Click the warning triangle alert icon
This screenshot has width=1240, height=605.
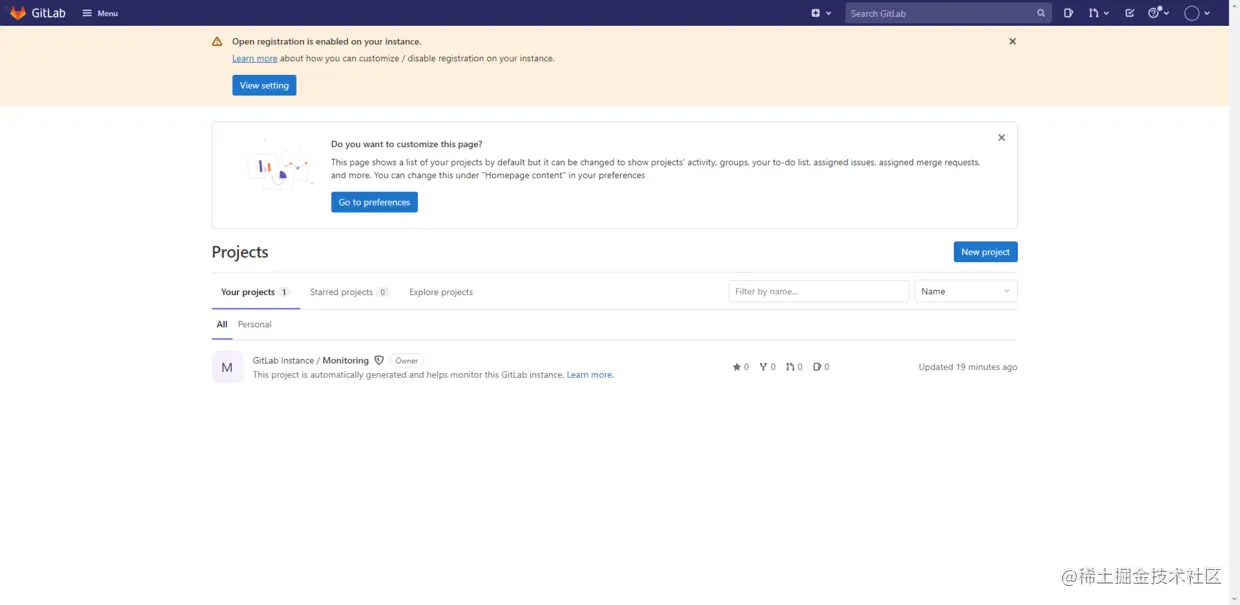[x=217, y=42]
